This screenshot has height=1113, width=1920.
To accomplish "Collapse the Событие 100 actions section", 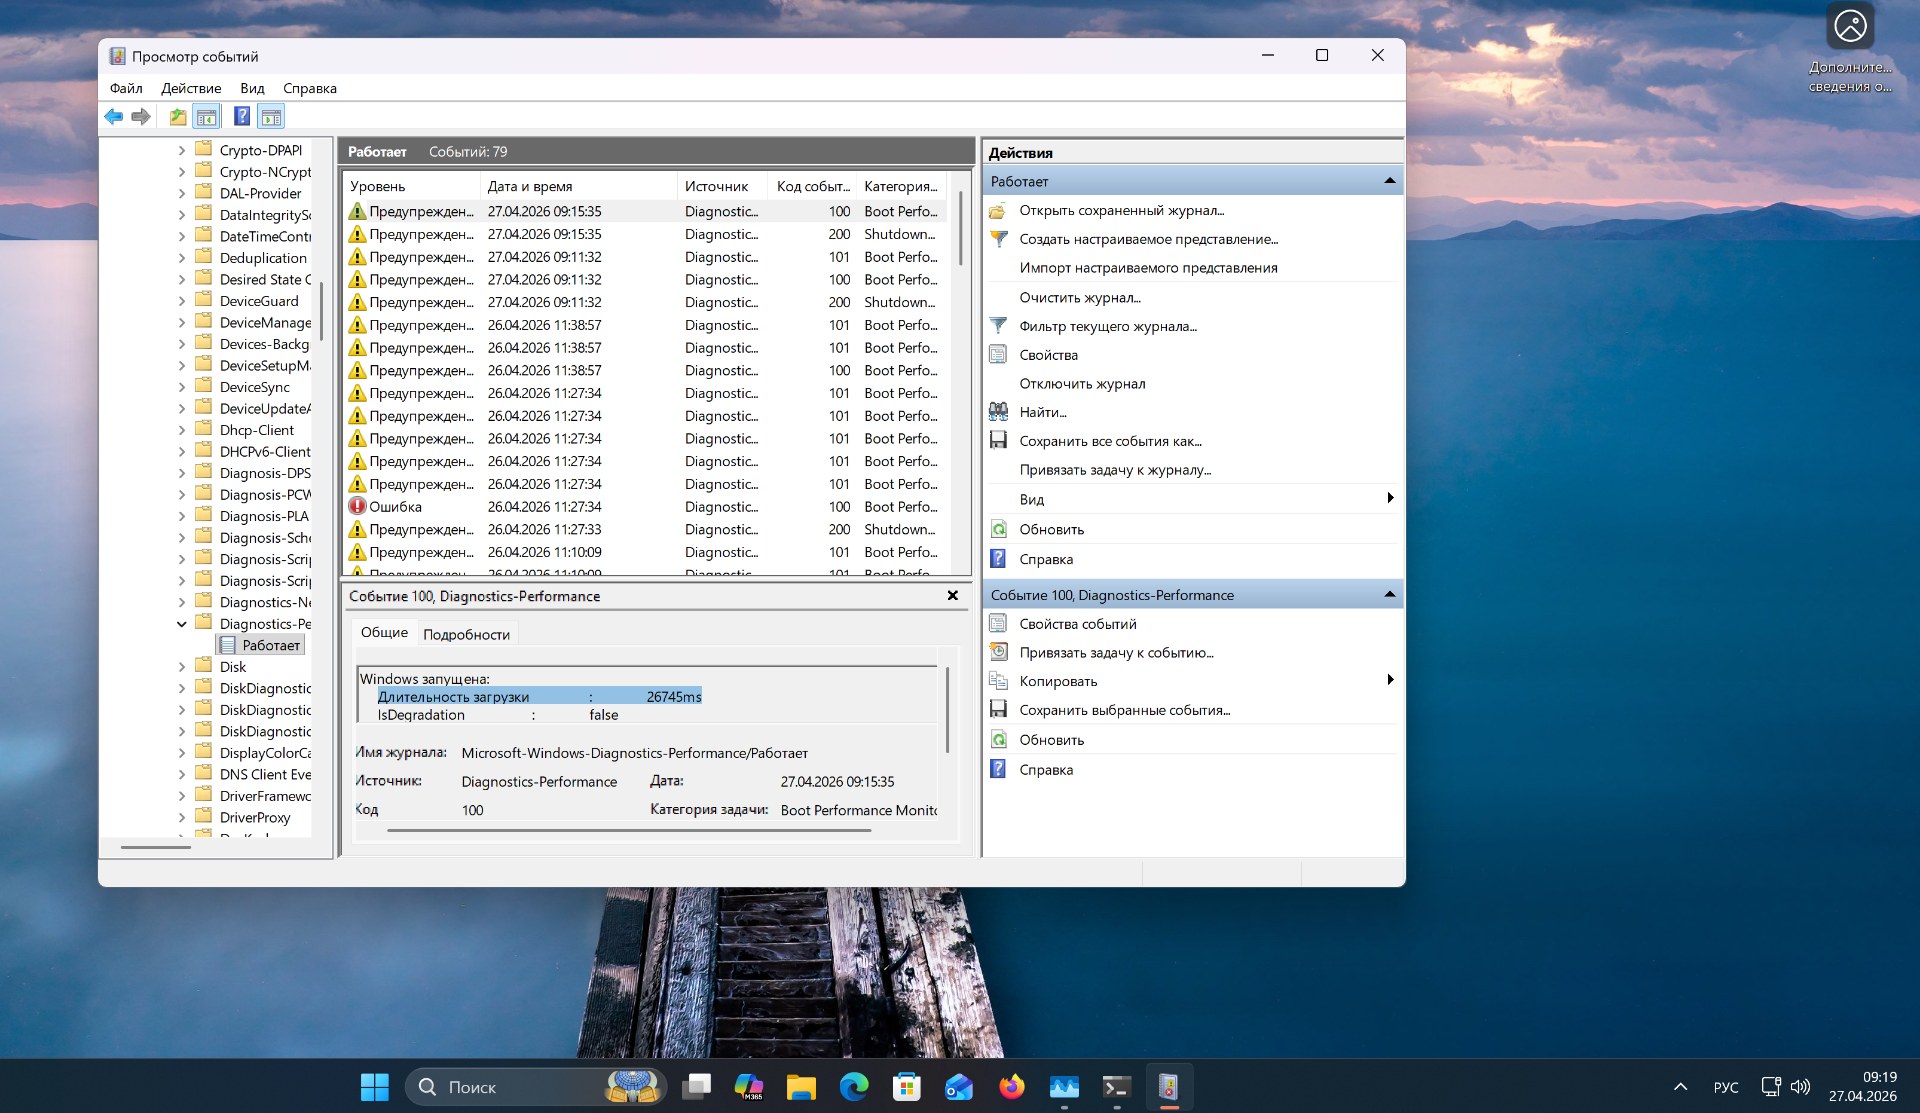I will pyautogui.click(x=1389, y=595).
